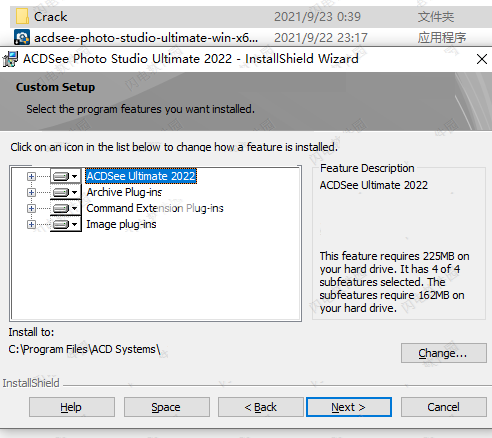Click the Next > button
The height and width of the screenshot is (438, 492).
[349, 407]
